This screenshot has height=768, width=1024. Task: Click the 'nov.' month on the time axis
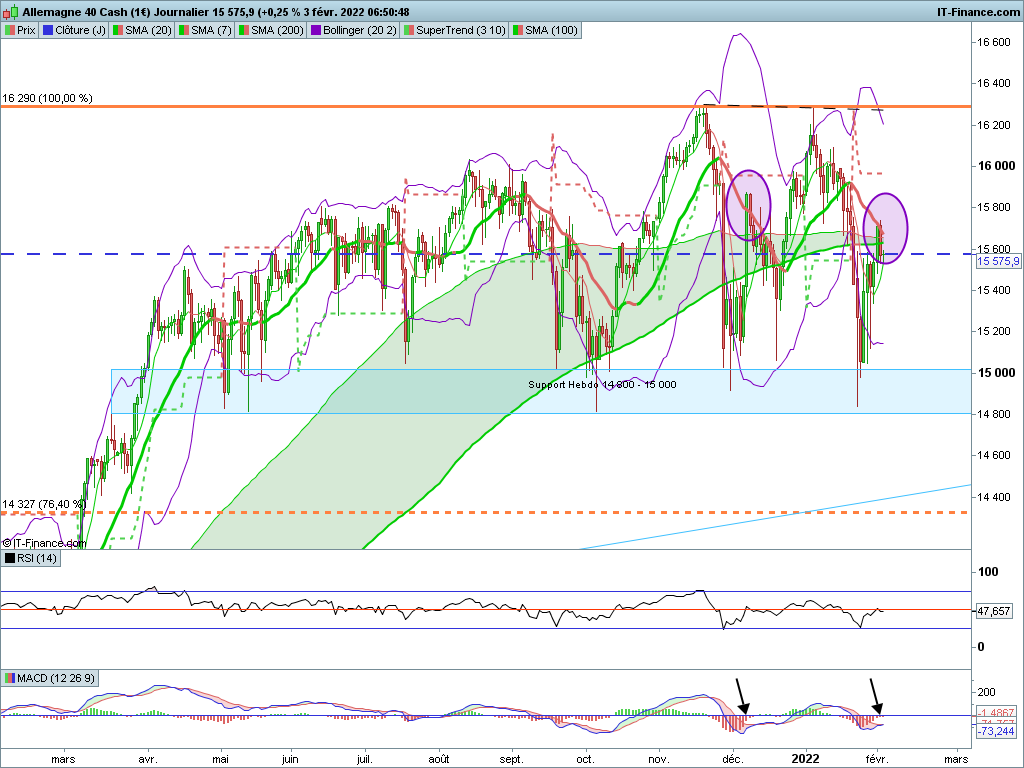(658, 760)
